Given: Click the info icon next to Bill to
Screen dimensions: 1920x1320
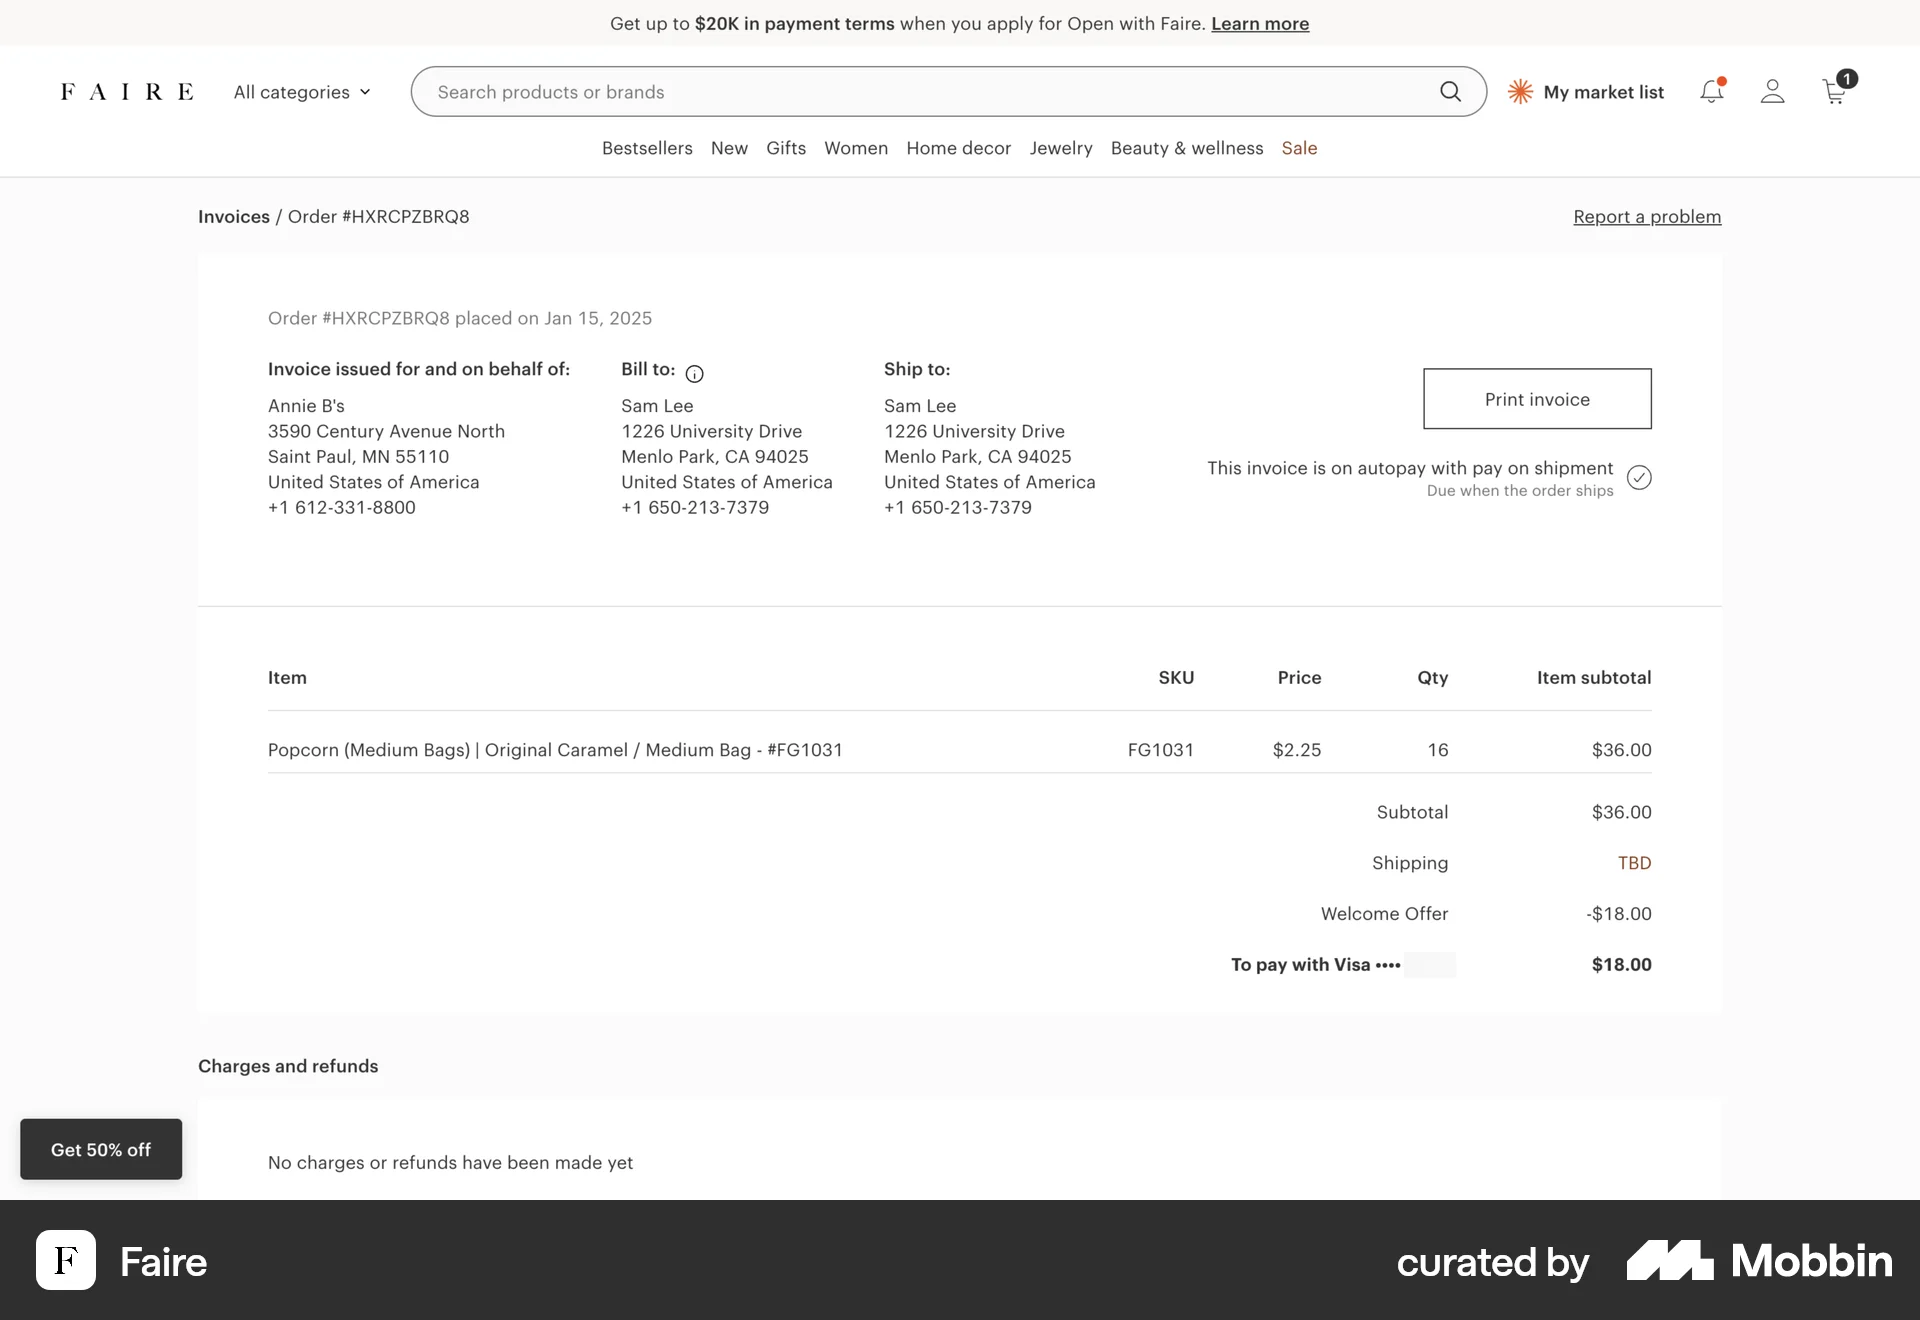Looking at the screenshot, I should point(695,373).
